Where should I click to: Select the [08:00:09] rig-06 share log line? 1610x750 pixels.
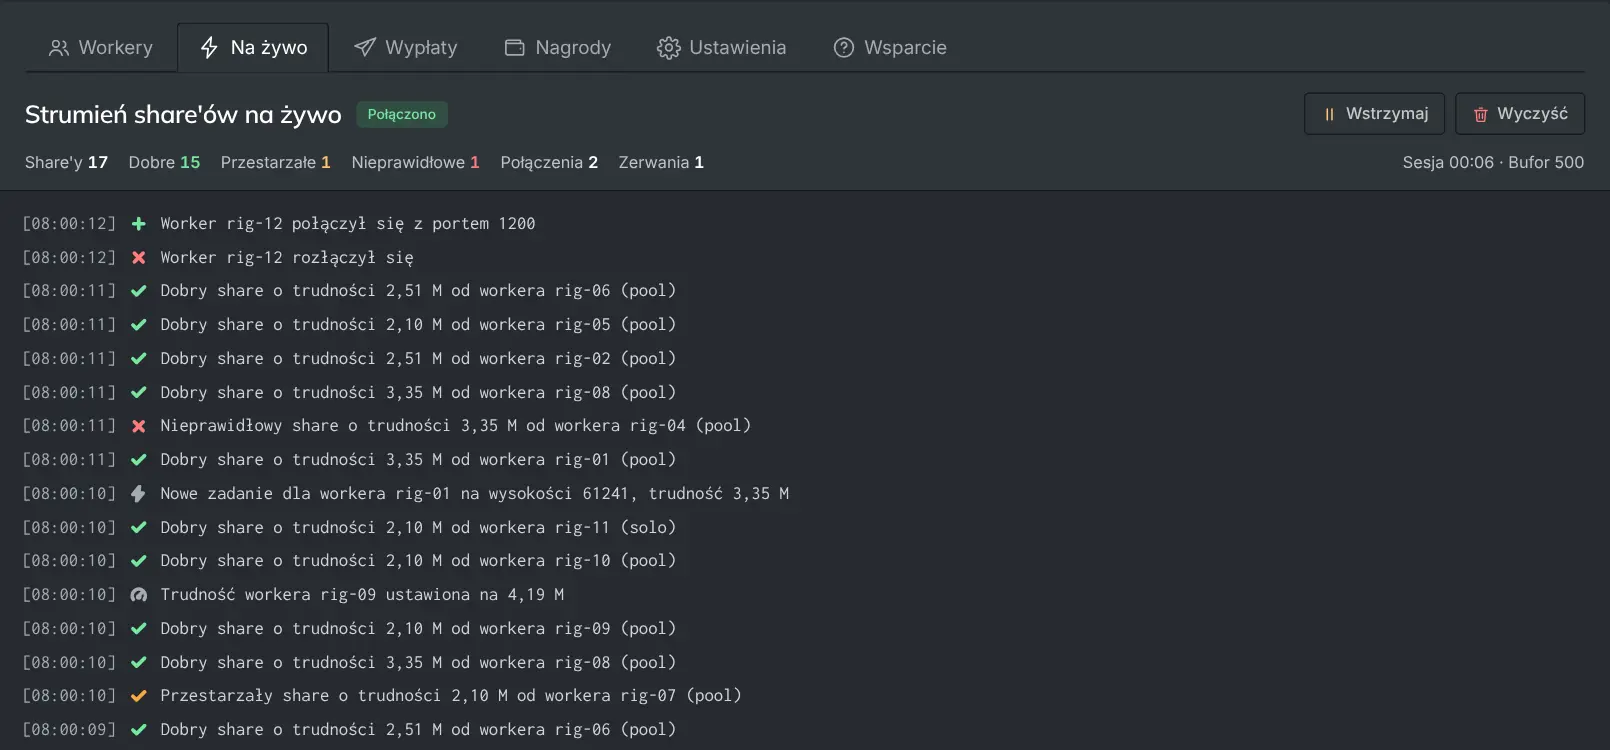[x=805, y=730]
